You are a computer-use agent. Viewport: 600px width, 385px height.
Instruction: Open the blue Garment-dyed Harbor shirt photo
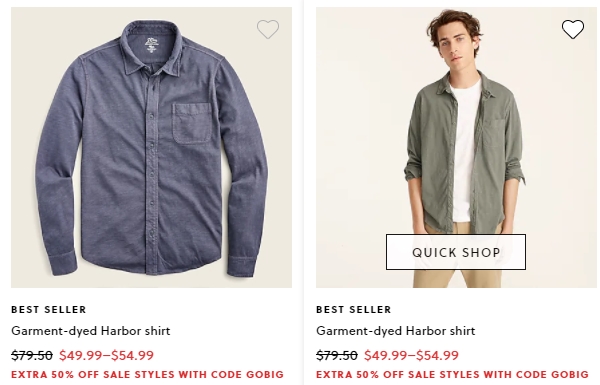[152, 147]
